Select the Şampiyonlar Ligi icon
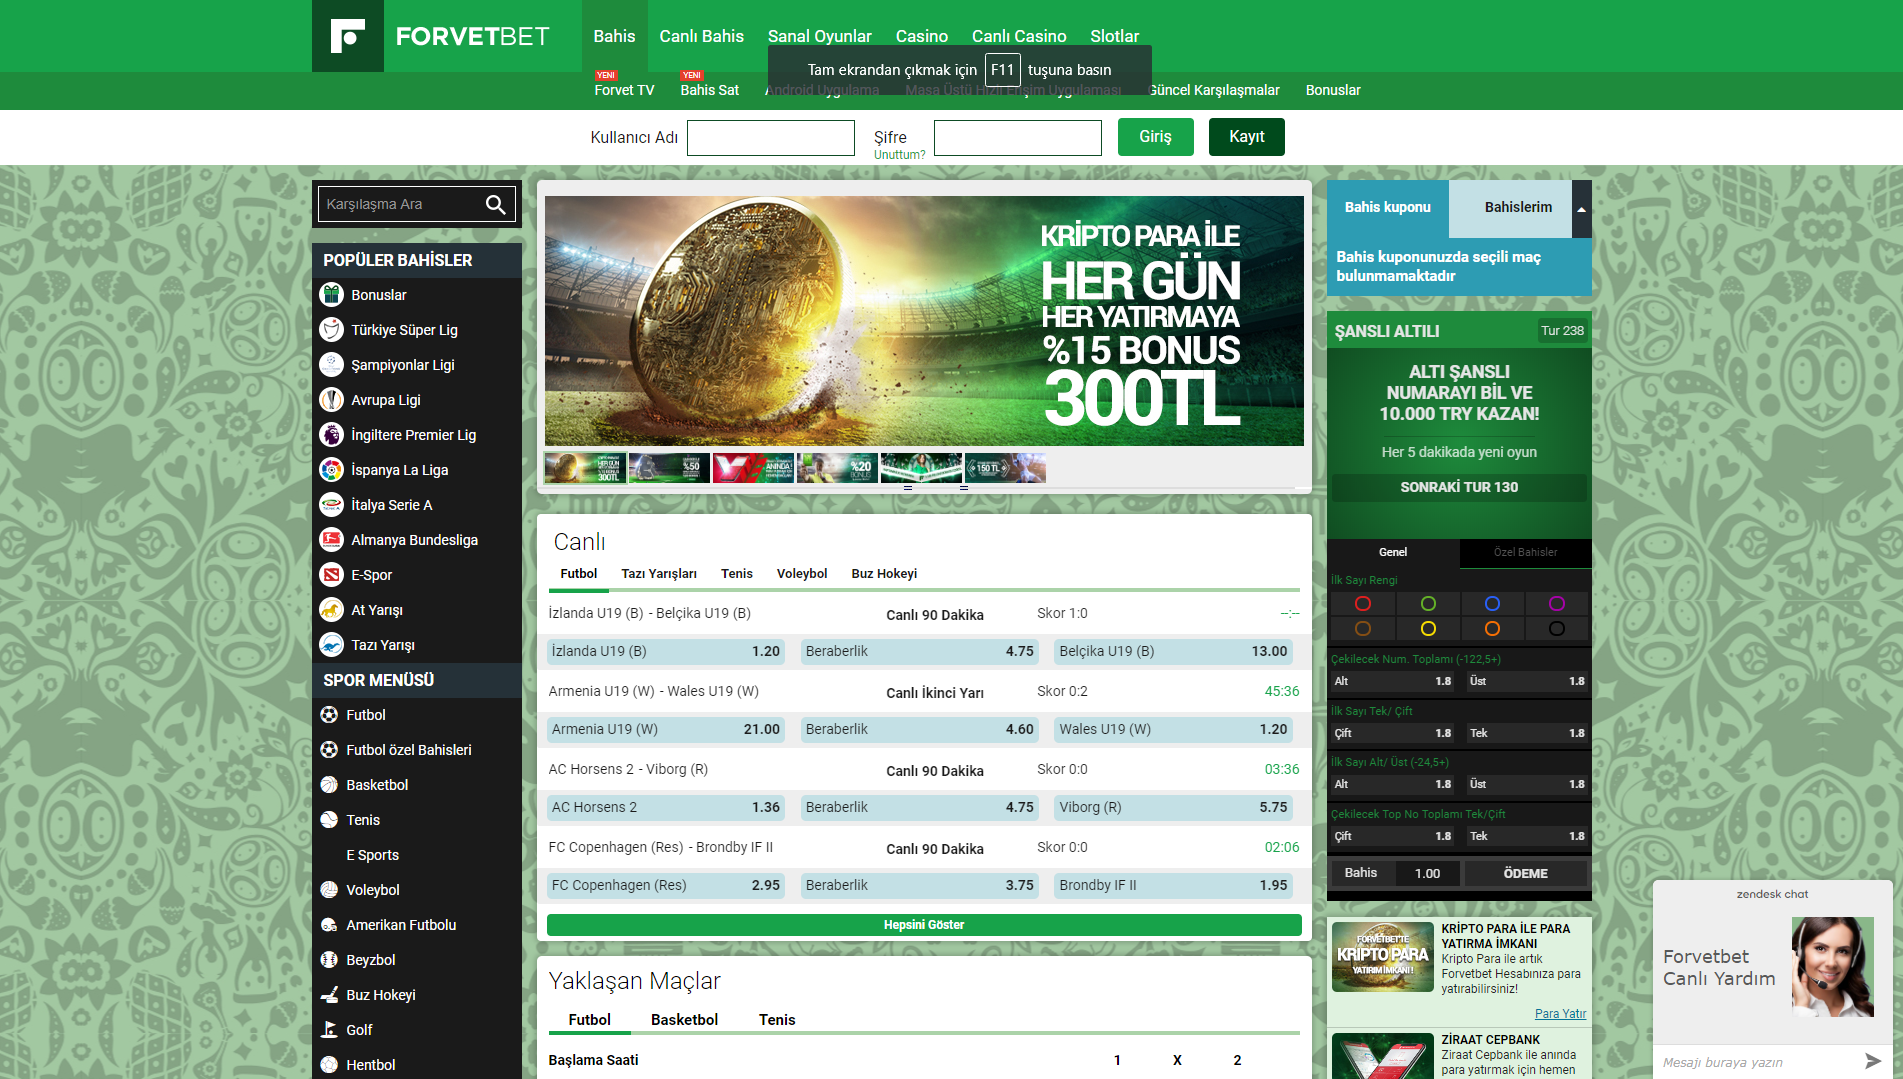 (x=331, y=365)
